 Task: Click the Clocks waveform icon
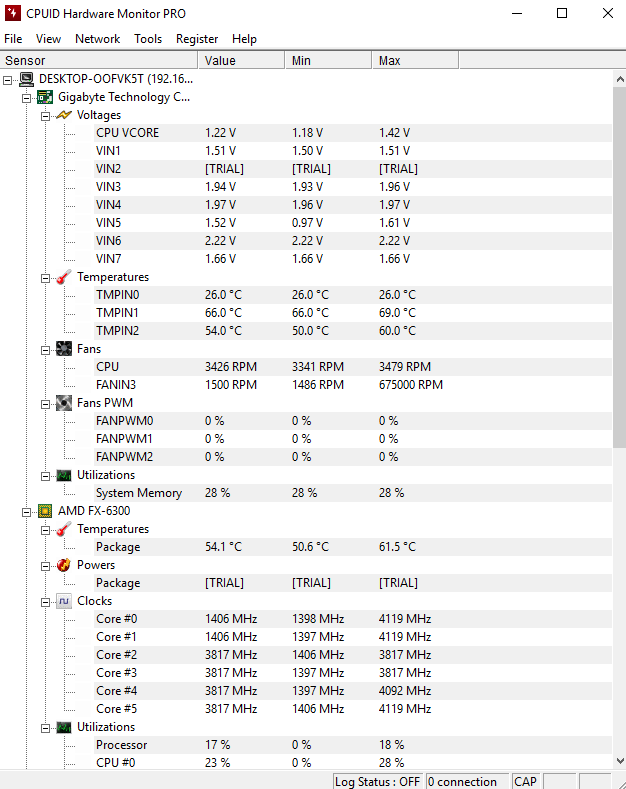click(64, 601)
